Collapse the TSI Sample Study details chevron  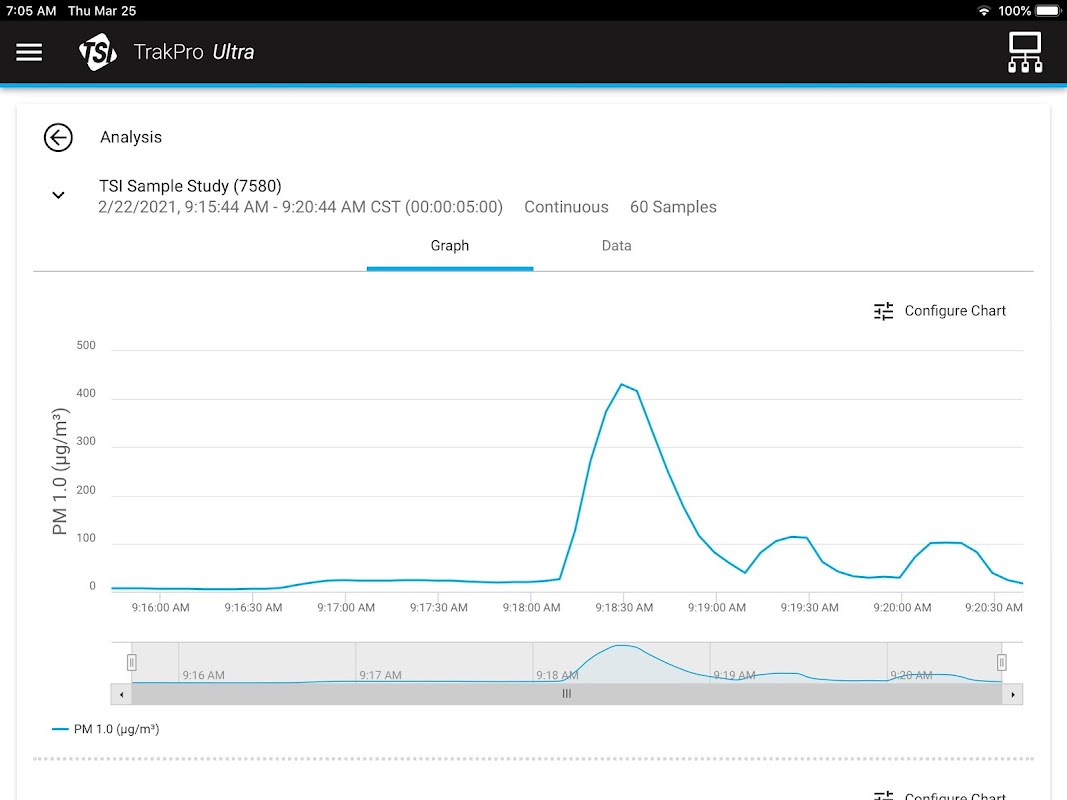pyautogui.click(x=58, y=195)
